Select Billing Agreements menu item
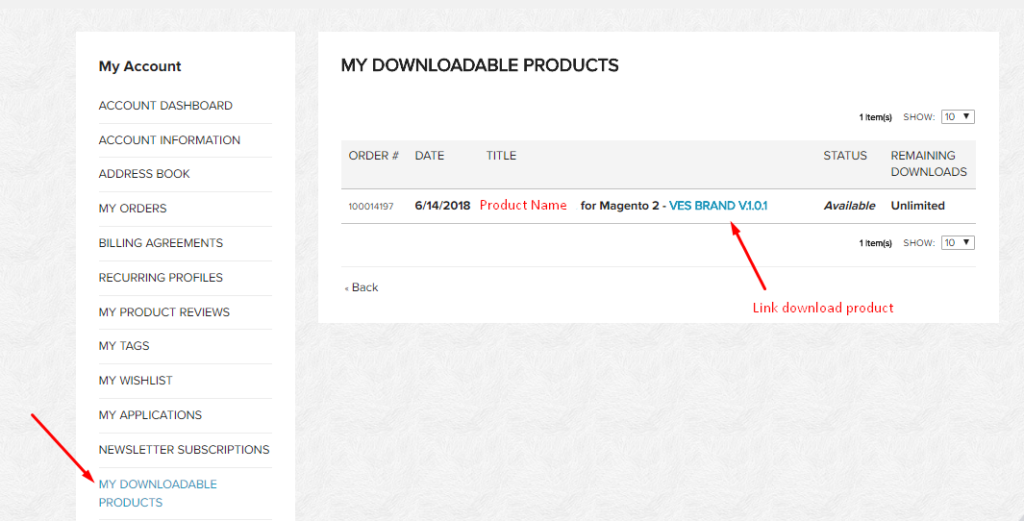 point(160,243)
